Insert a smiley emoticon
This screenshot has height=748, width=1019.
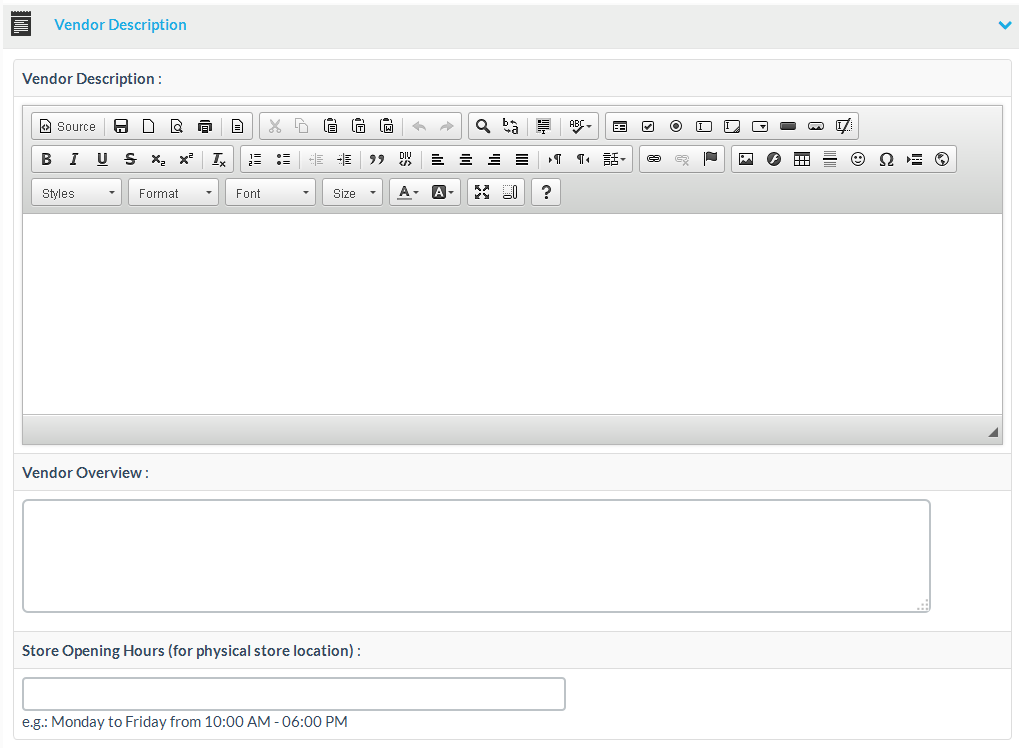tap(858, 160)
